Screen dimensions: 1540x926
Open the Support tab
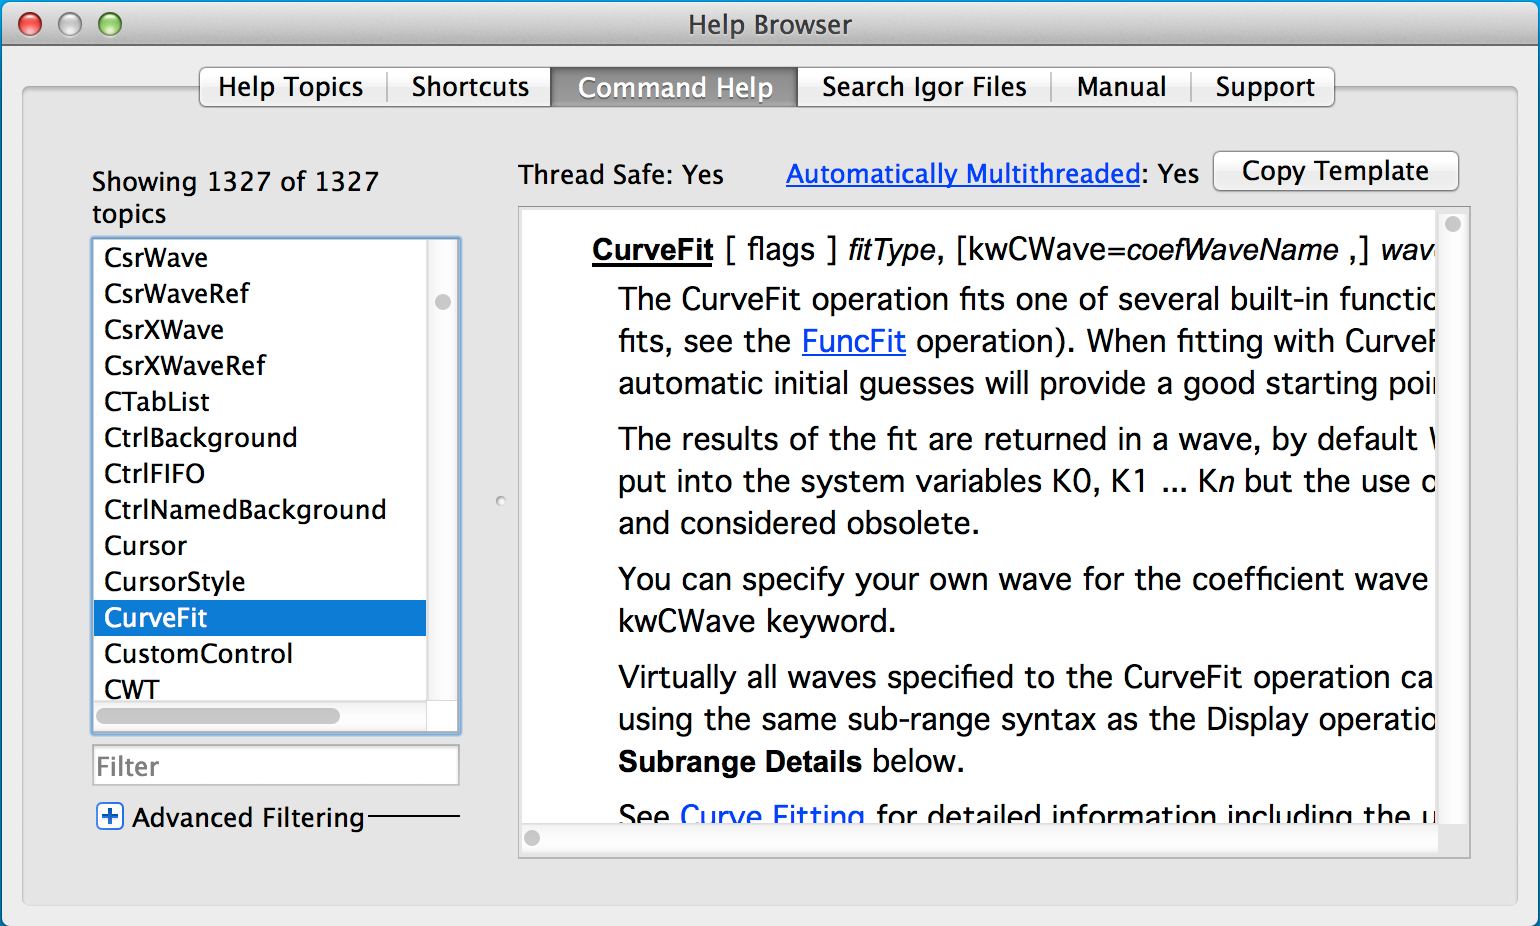[x=1264, y=87]
